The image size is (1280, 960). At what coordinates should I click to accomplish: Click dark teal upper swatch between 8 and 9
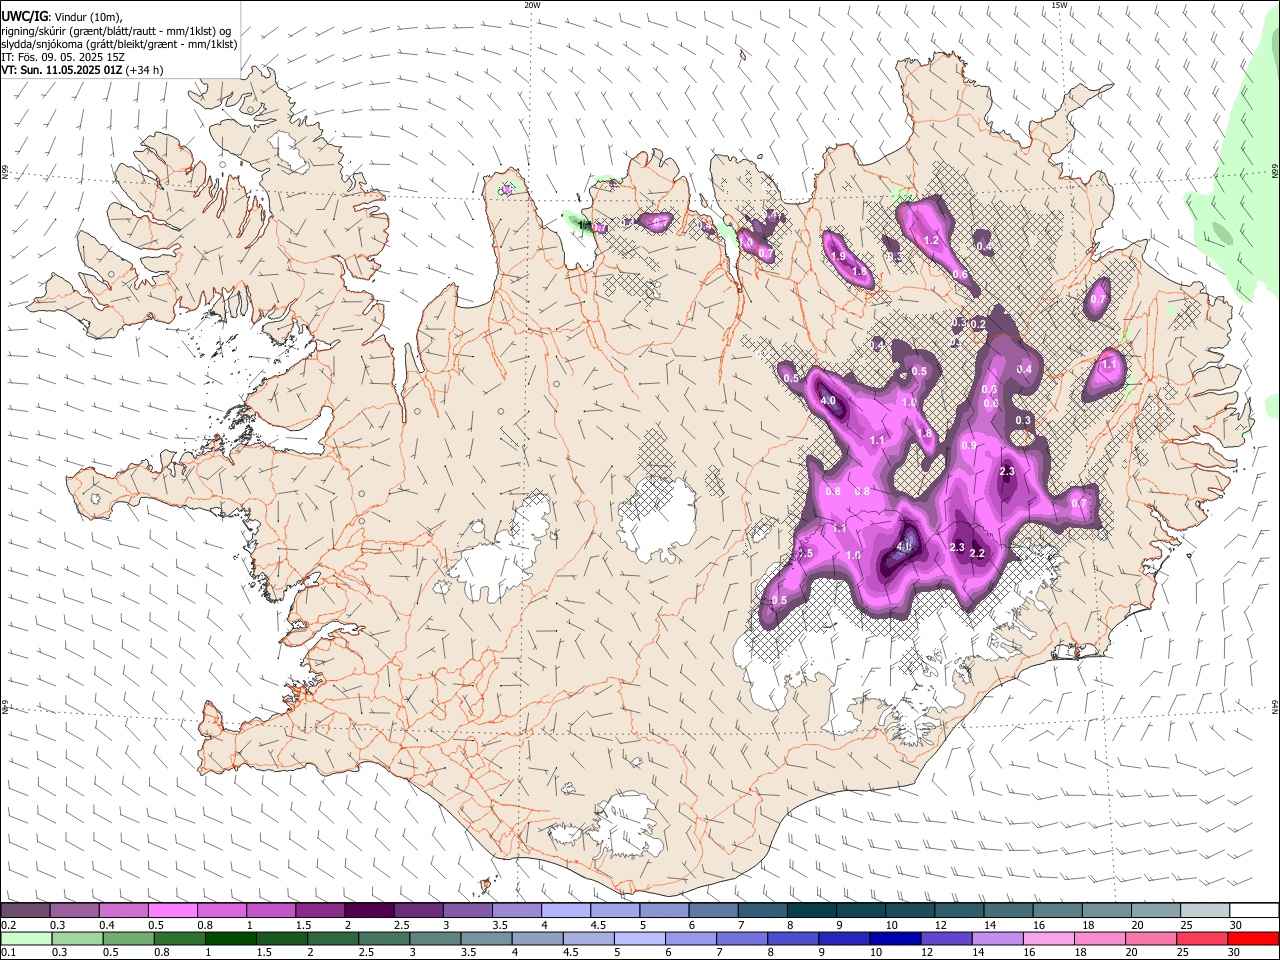pyautogui.click(x=812, y=910)
